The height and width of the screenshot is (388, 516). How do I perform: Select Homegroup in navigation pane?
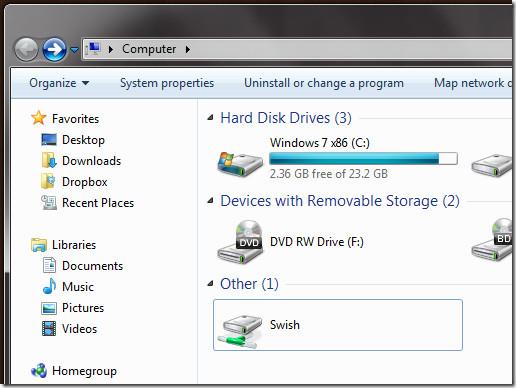pos(84,371)
